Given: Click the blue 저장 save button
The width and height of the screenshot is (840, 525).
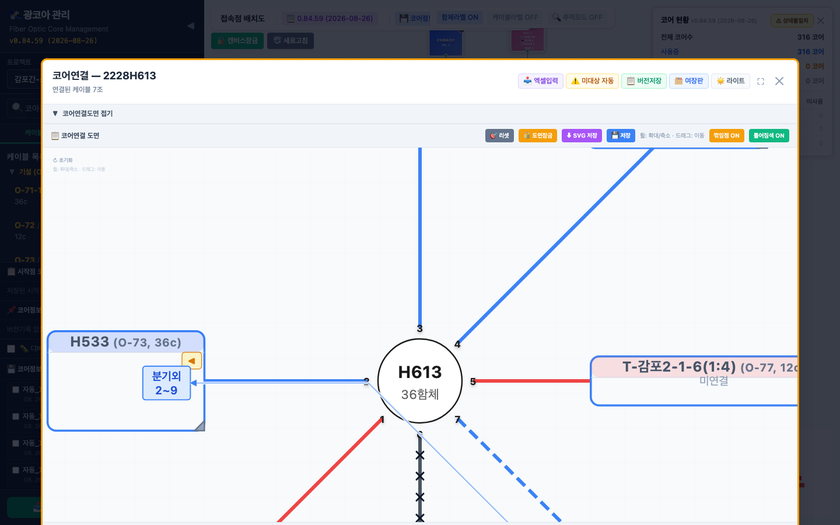Looking at the screenshot, I should (x=621, y=136).
